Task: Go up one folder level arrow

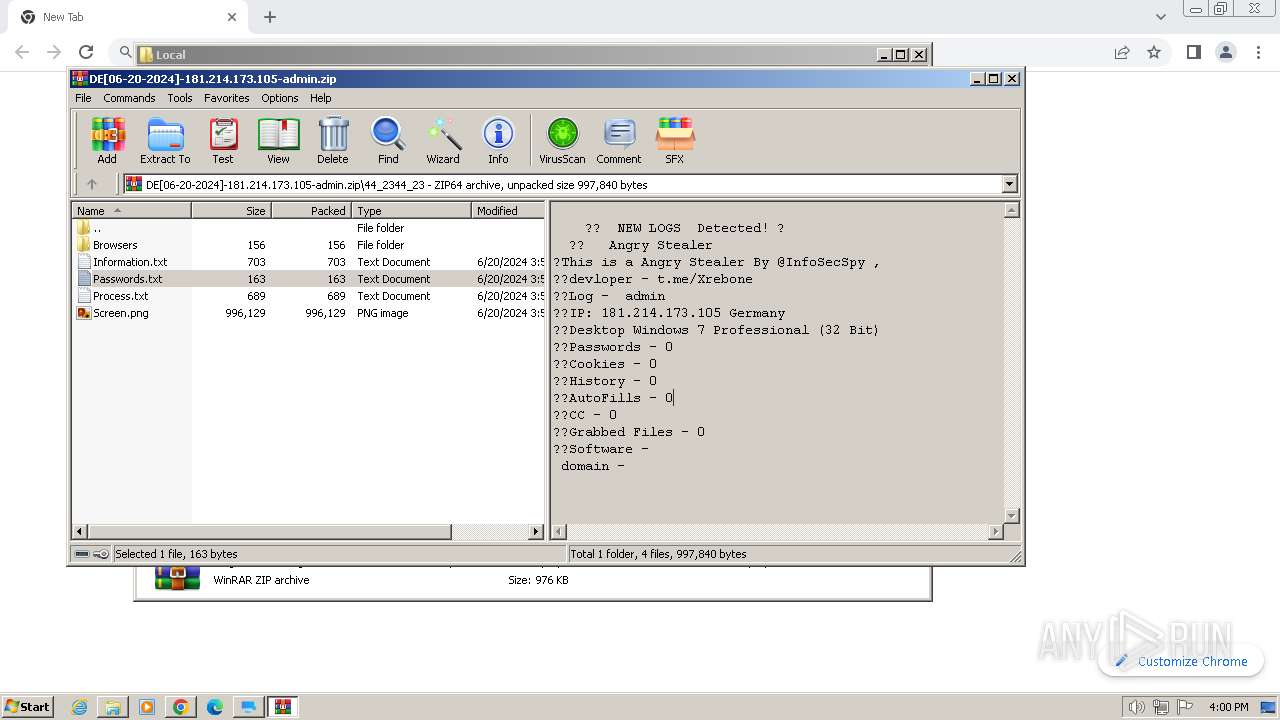Action: 92,184
